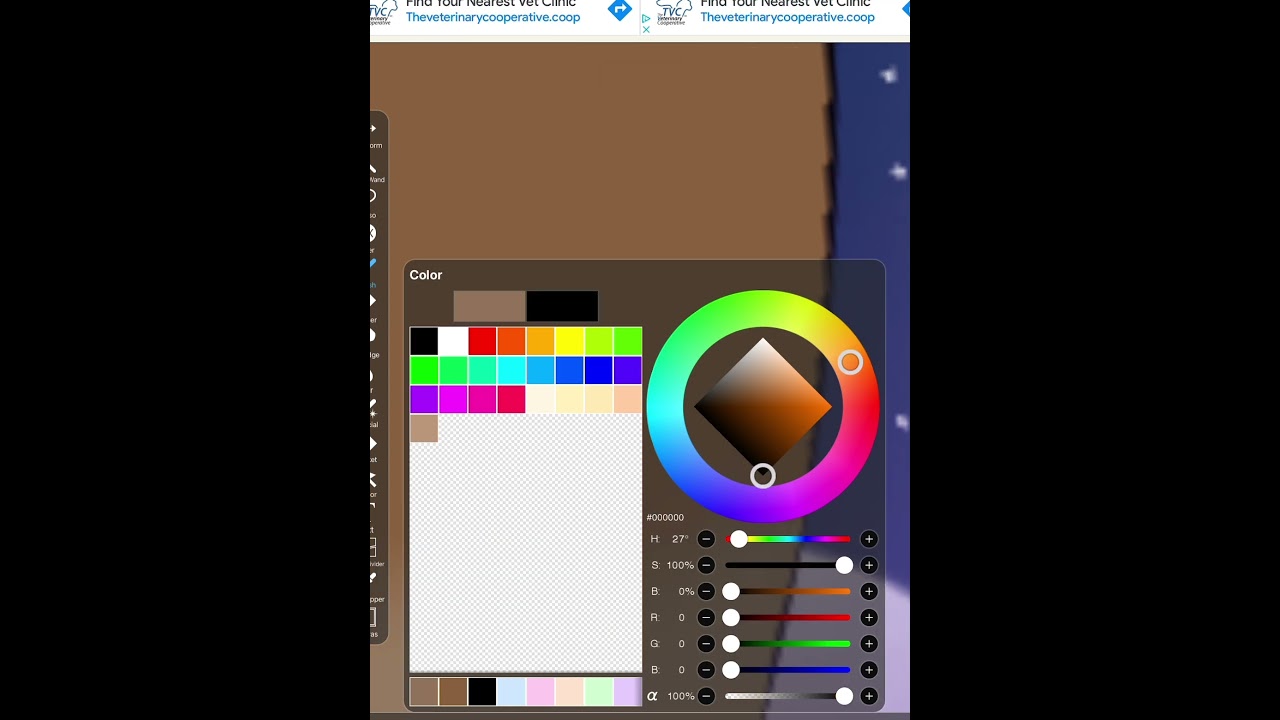The width and height of the screenshot is (1280, 720).
Task: Pick the cyan palette swatch
Action: point(511,370)
